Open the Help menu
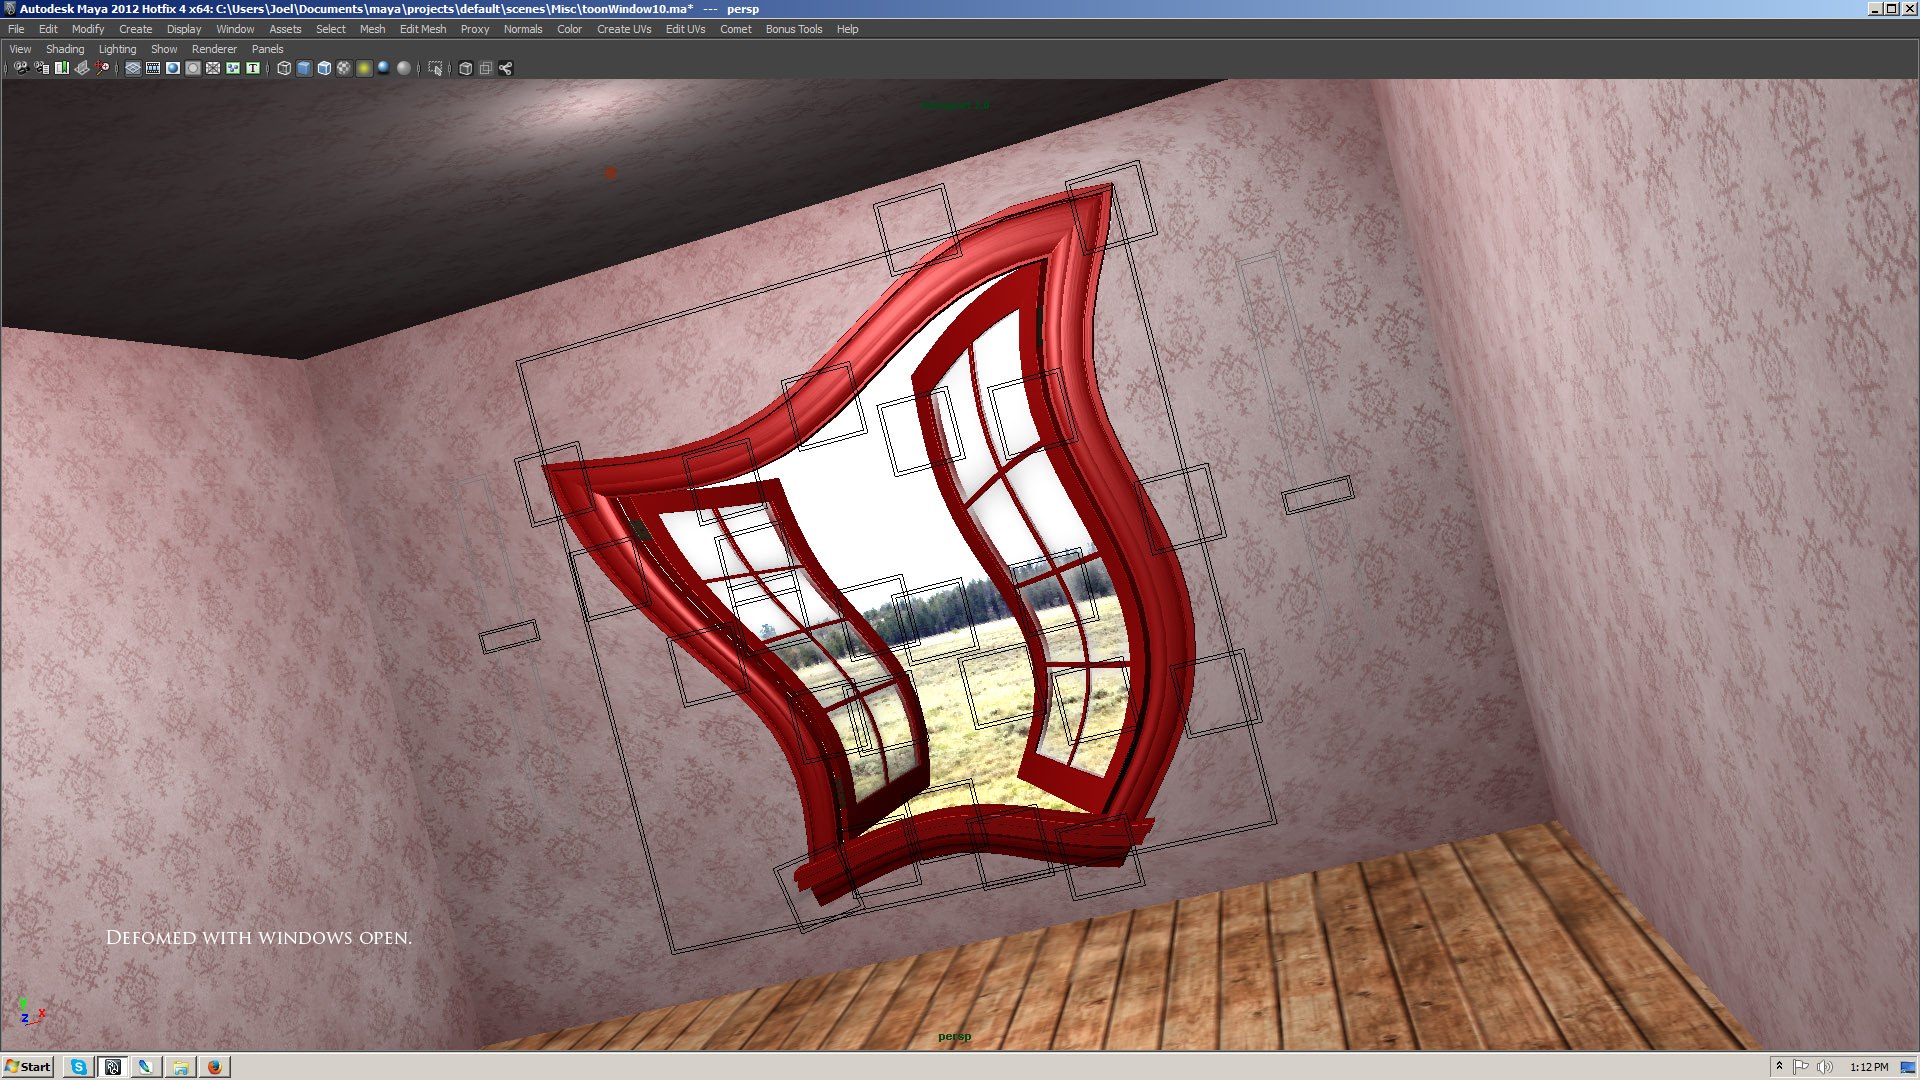The width and height of the screenshot is (1920, 1080). (x=847, y=29)
